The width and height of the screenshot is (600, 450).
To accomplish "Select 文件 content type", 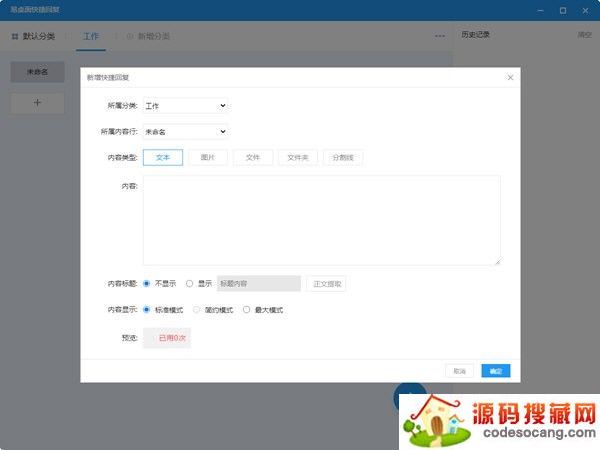I will (253, 157).
